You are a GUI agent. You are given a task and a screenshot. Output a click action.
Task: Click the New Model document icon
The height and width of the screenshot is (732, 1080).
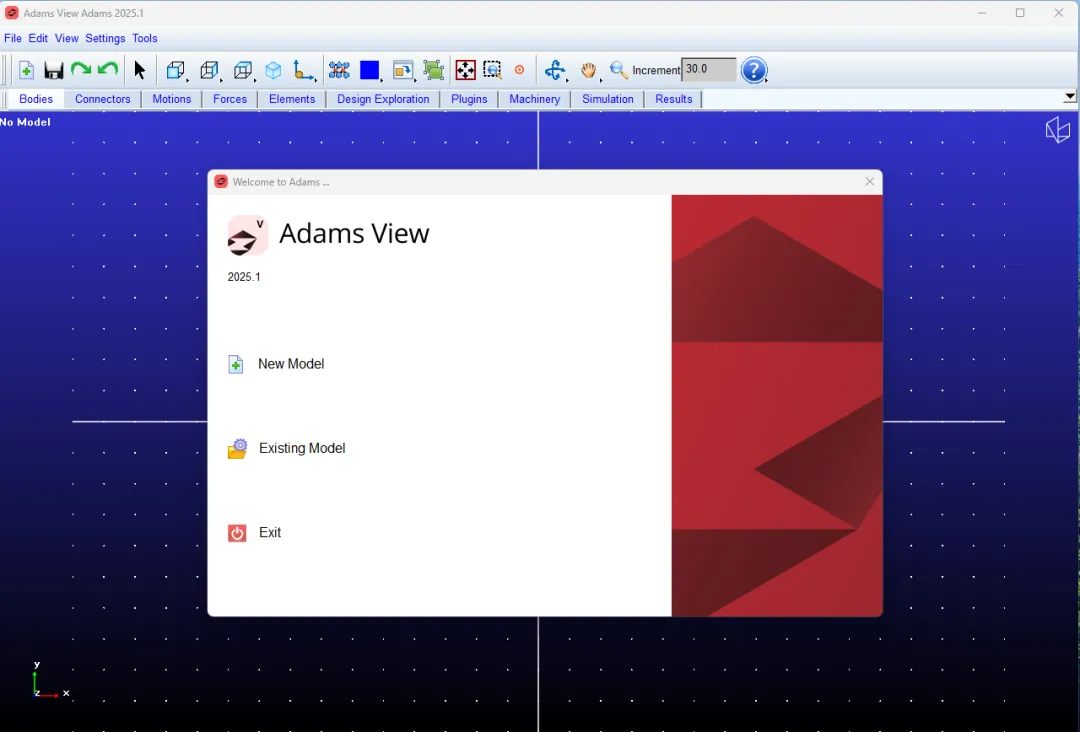236,364
